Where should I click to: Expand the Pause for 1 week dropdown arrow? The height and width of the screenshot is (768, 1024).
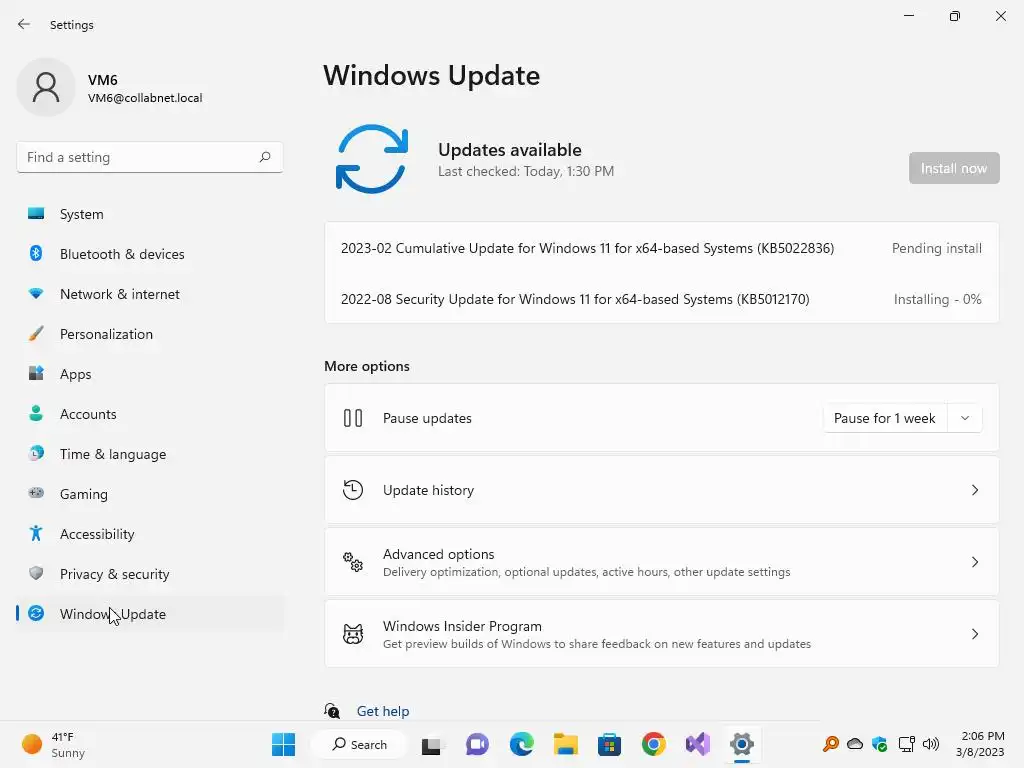(x=965, y=418)
